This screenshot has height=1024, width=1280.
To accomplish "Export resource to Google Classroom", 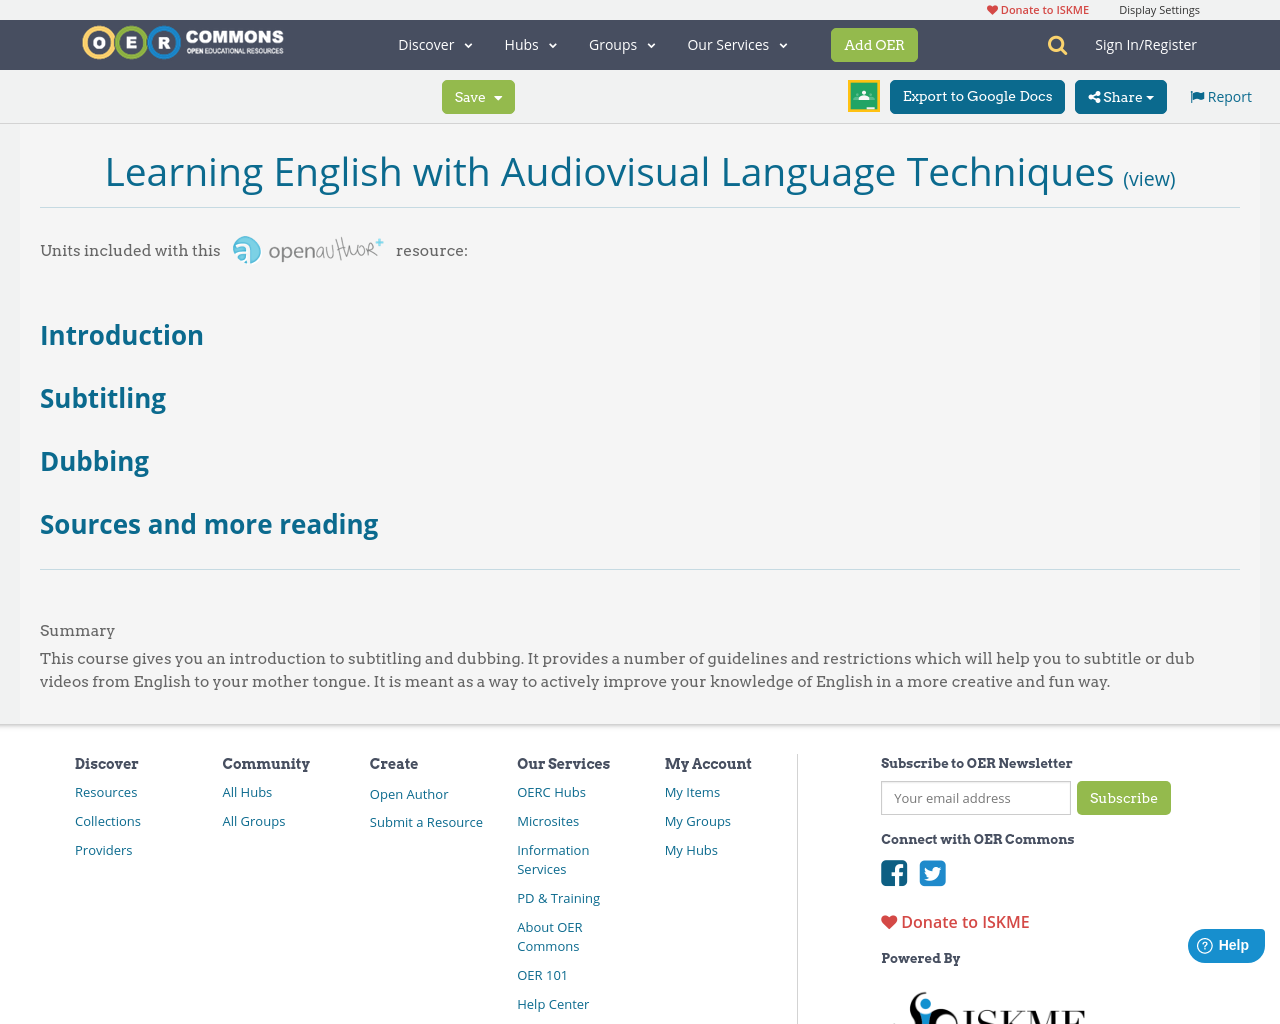I will pos(863,95).
